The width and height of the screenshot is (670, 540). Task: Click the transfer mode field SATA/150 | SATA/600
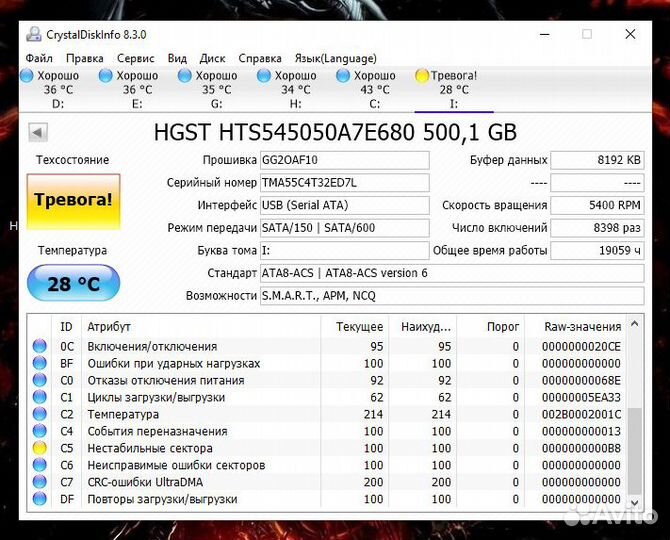tap(345, 228)
